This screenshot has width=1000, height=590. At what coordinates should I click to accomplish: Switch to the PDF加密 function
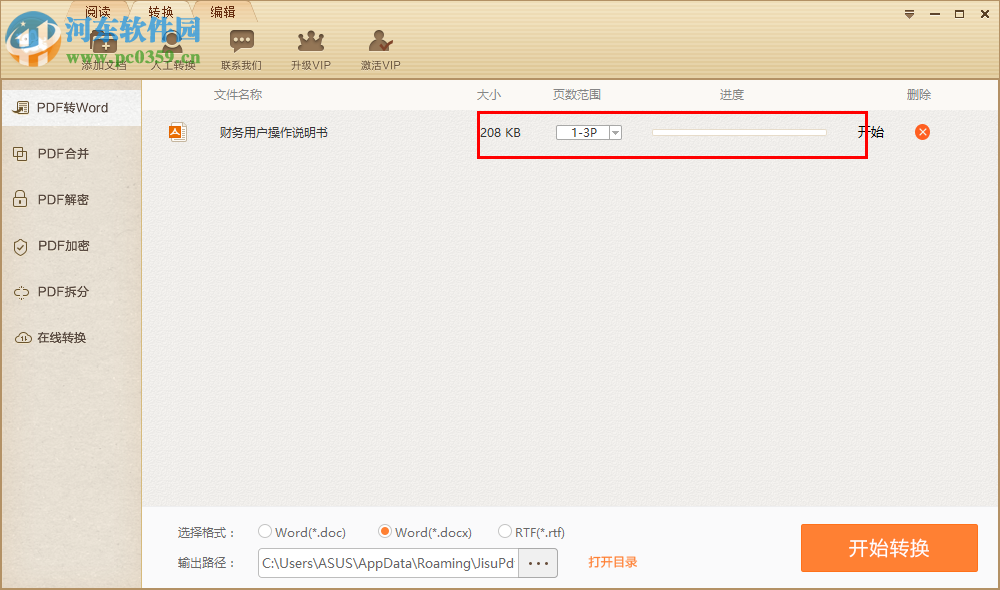[60, 245]
